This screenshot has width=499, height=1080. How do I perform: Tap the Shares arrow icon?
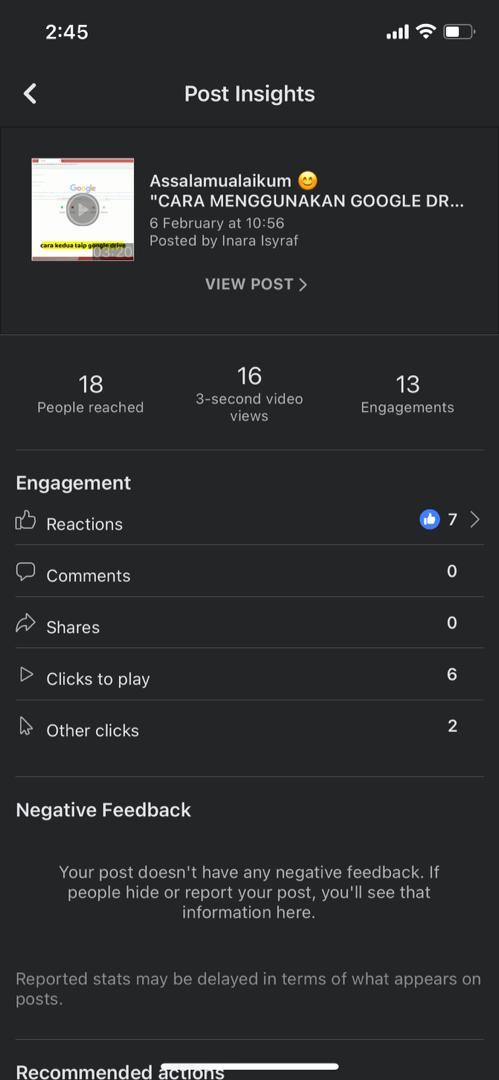point(26,624)
